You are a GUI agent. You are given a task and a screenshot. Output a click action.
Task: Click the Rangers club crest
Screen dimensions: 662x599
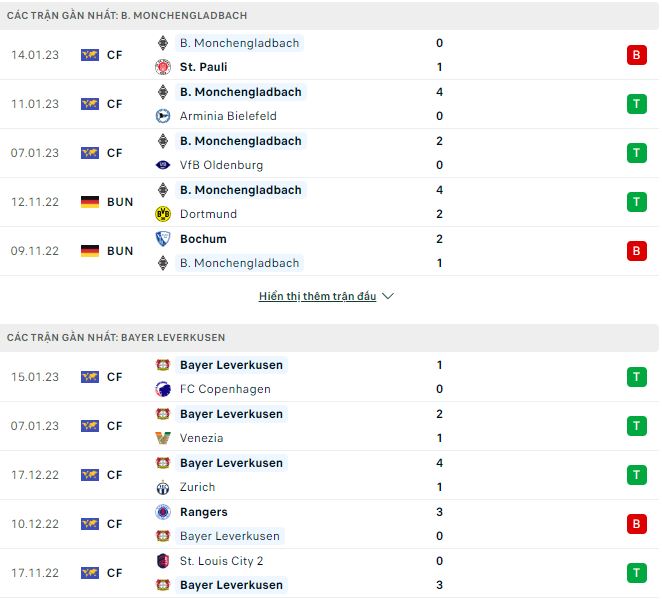(x=163, y=512)
